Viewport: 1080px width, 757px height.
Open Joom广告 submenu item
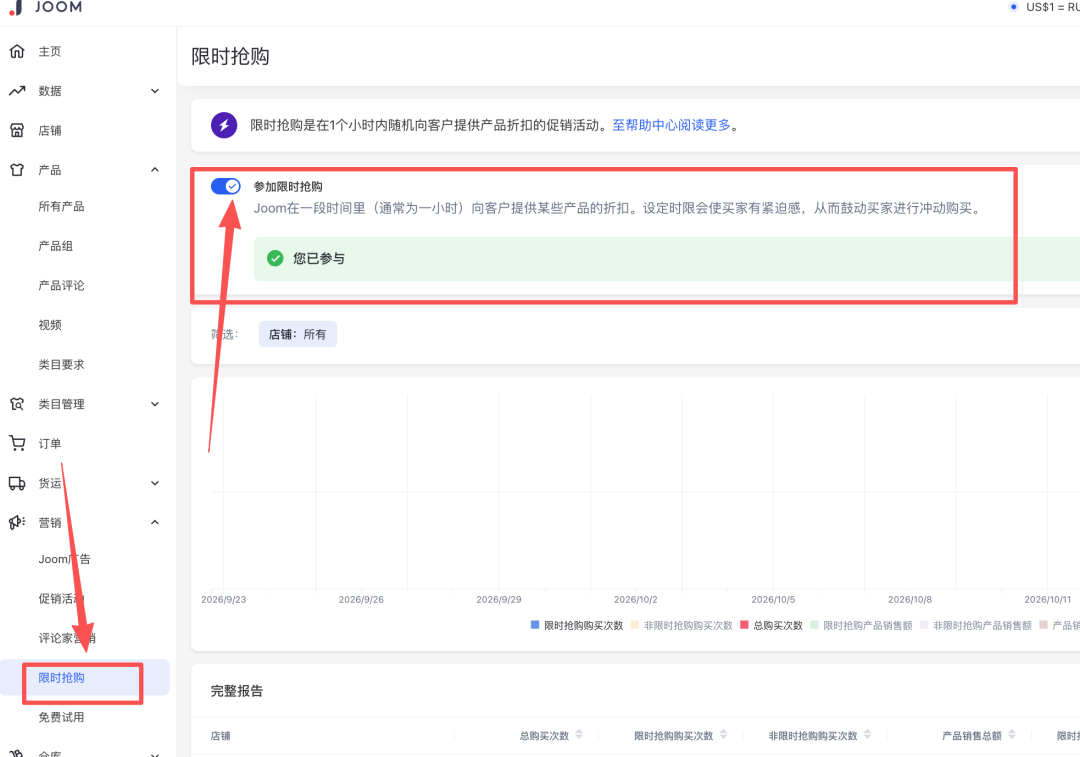coord(64,559)
